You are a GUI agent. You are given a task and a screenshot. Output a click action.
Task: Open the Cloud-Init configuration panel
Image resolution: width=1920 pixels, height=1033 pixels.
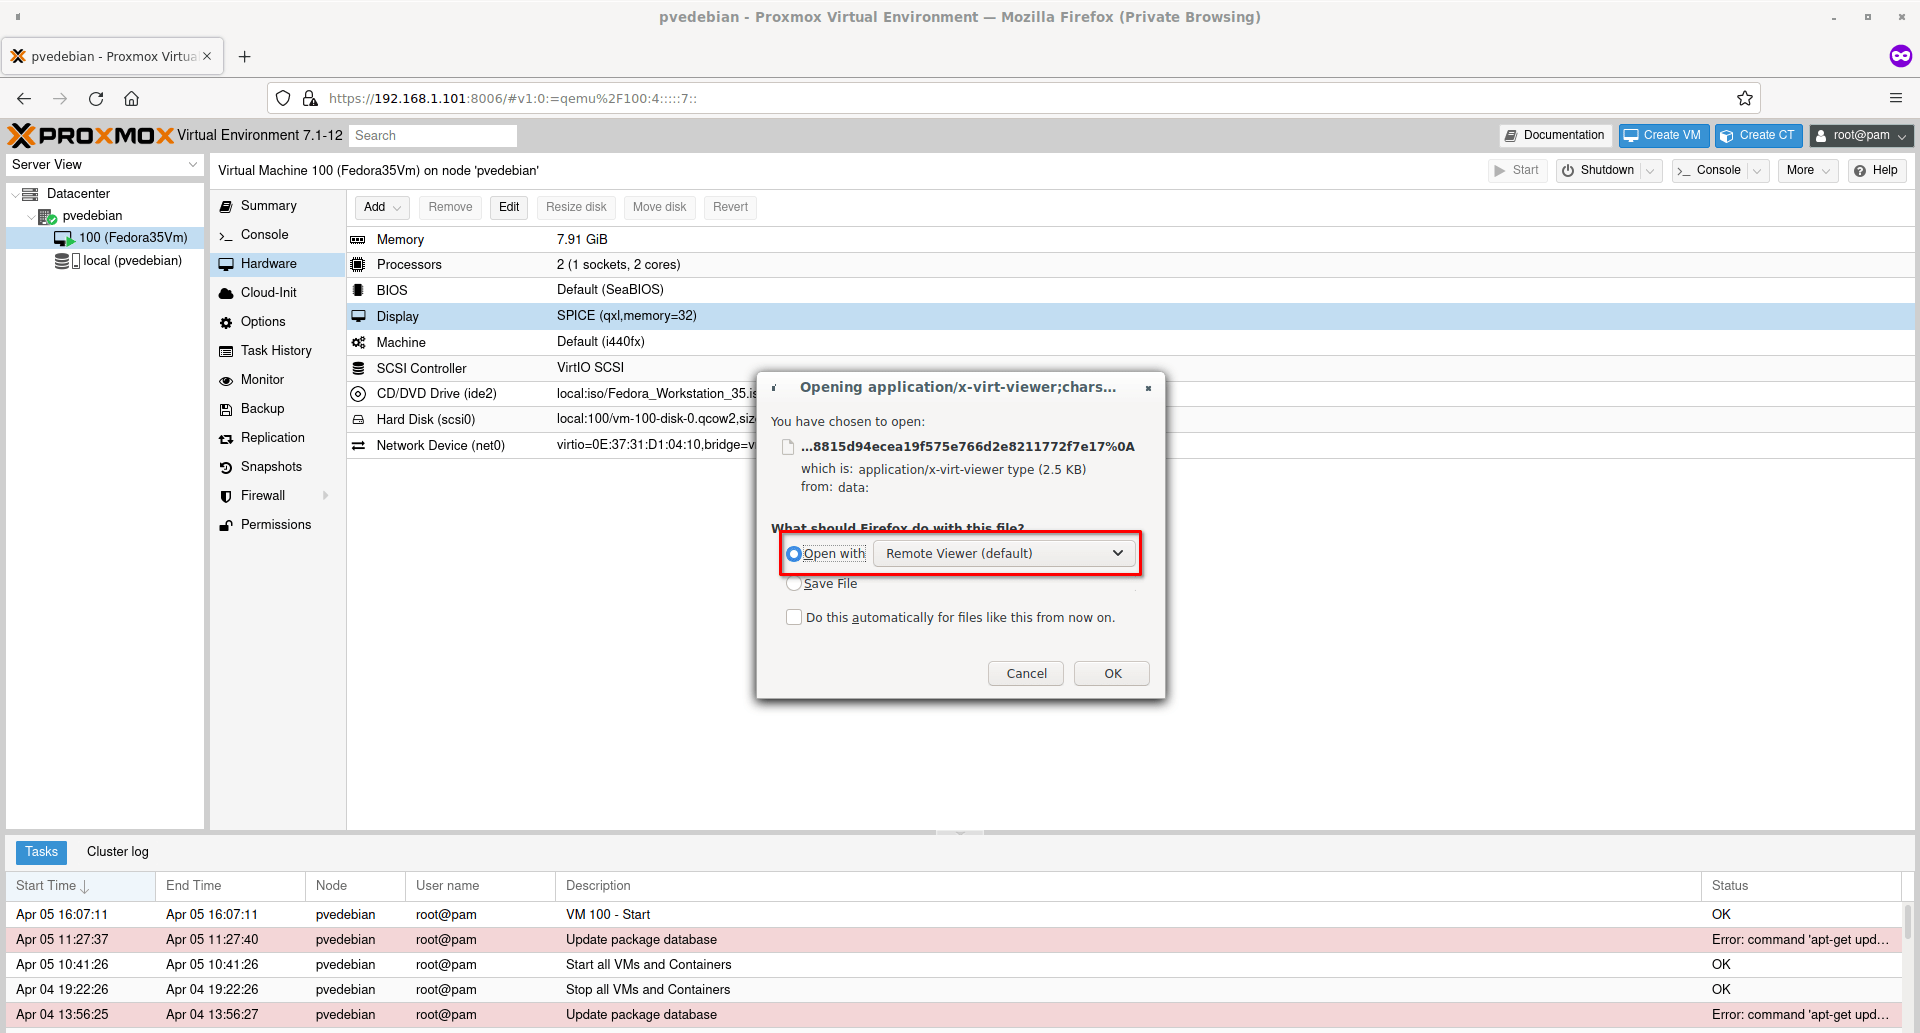point(267,292)
